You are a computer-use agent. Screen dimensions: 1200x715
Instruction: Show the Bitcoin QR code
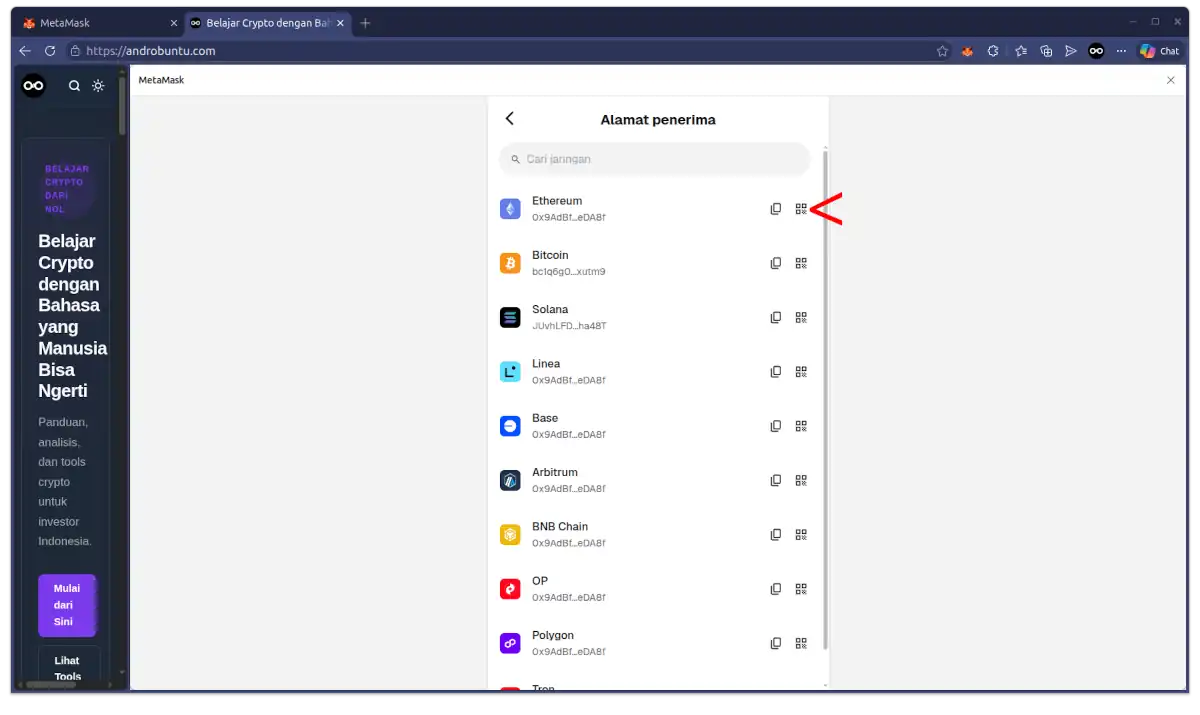(x=801, y=263)
